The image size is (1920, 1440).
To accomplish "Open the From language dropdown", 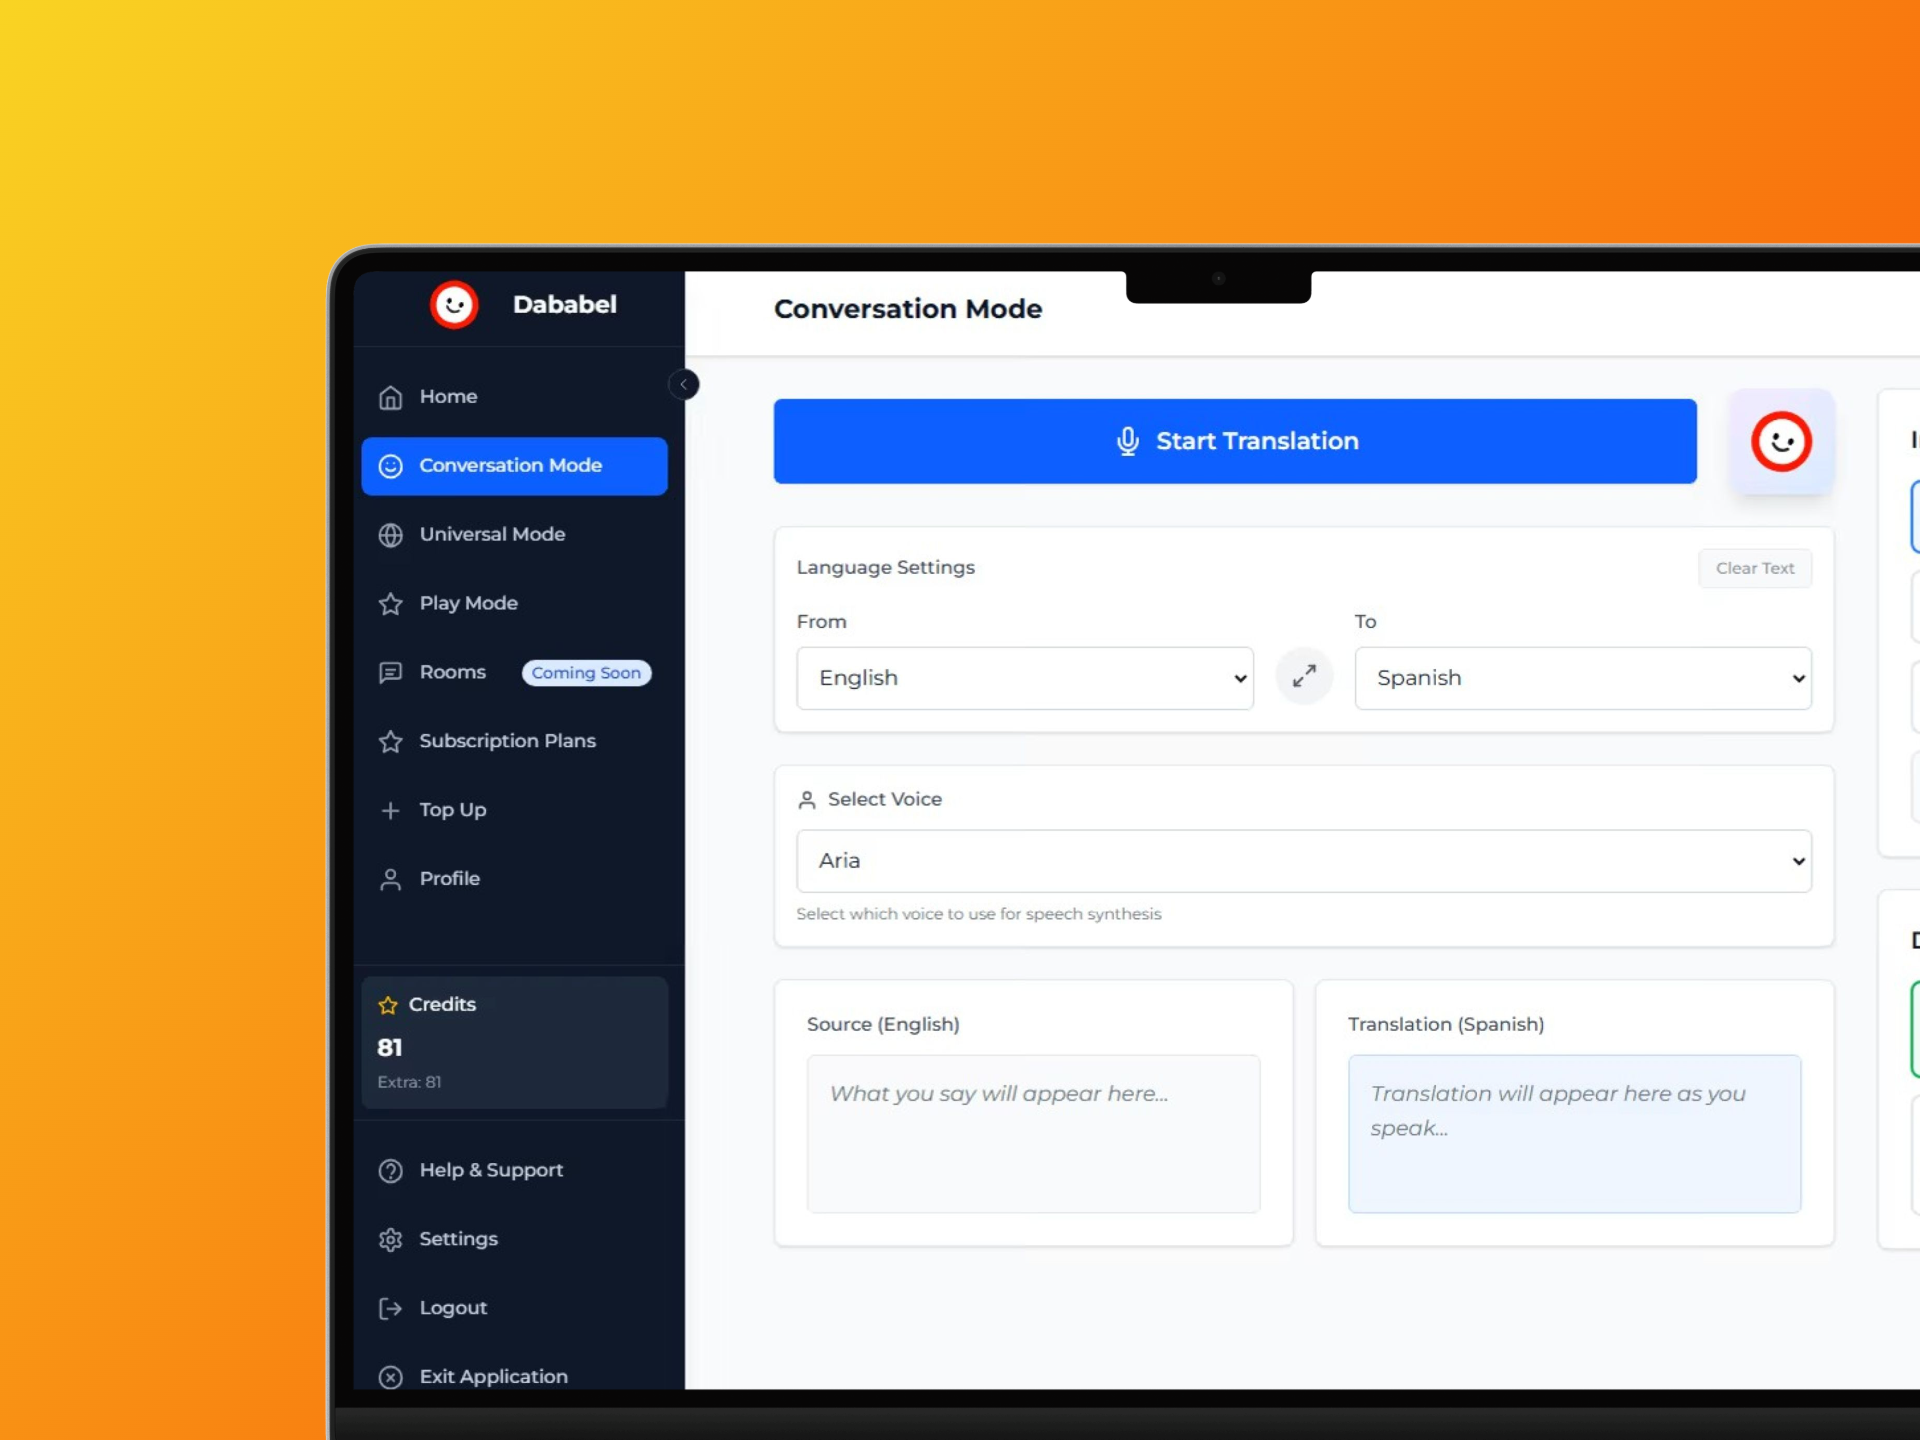I will tap(1024, 678).
